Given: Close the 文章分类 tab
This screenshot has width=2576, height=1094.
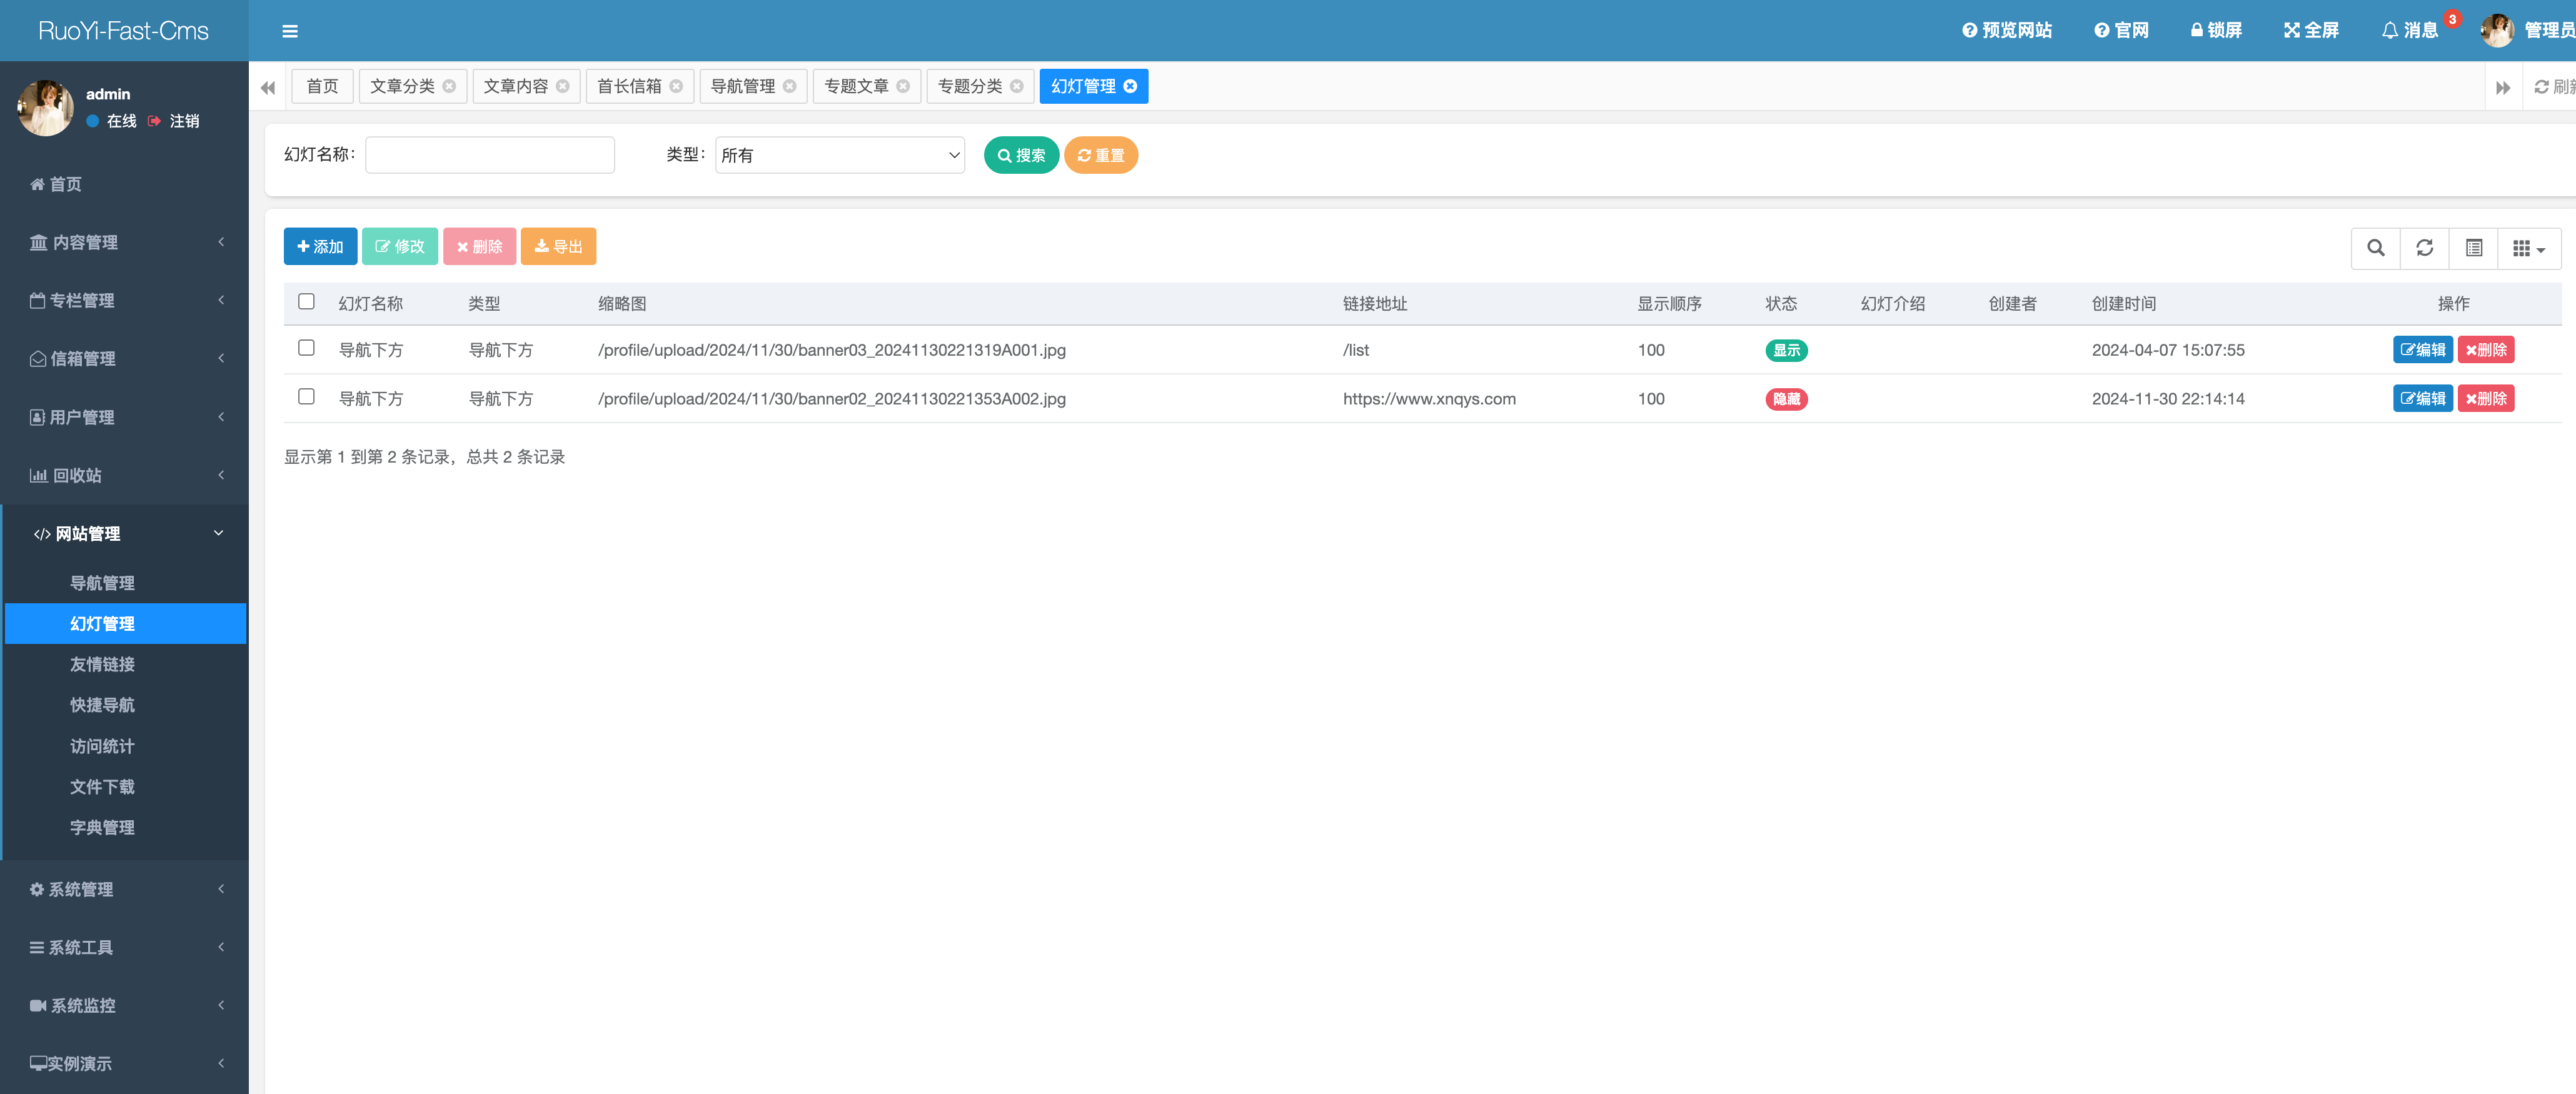Looking at the screenshot, I should (449, 87).
